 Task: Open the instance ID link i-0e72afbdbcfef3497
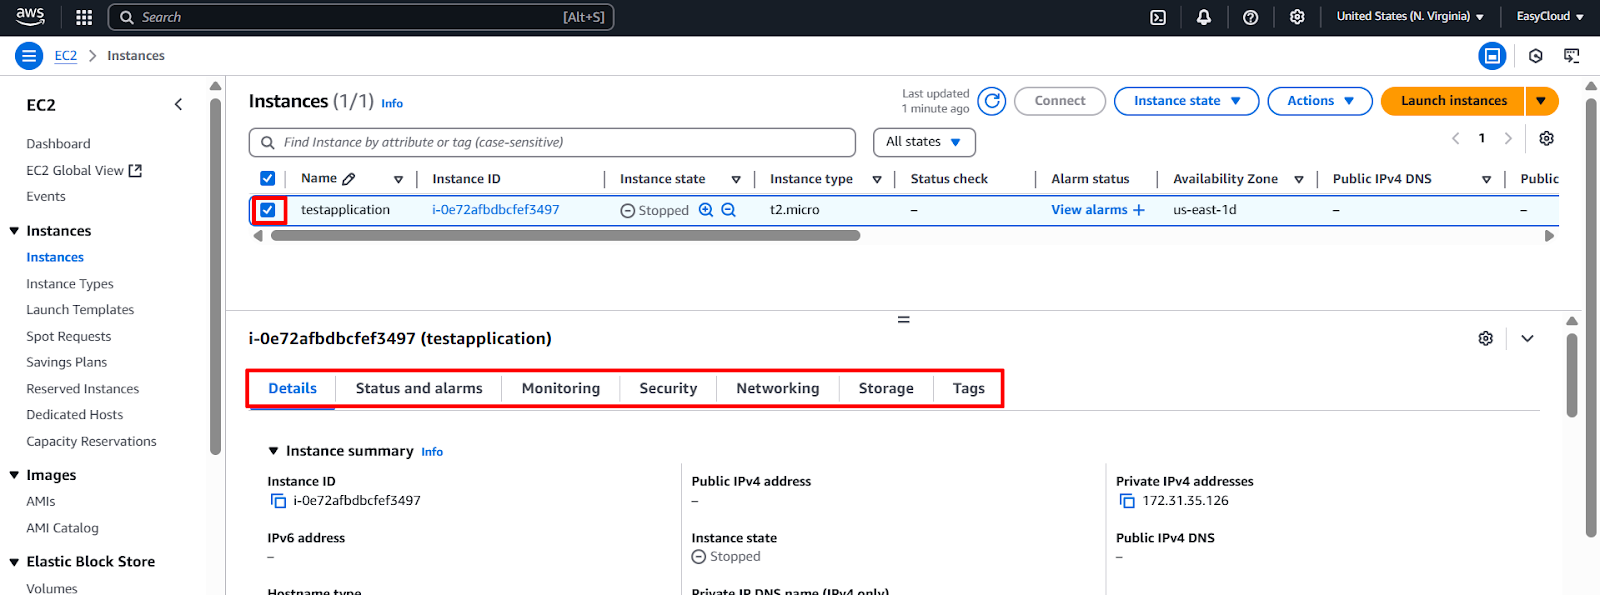[496, 210]
